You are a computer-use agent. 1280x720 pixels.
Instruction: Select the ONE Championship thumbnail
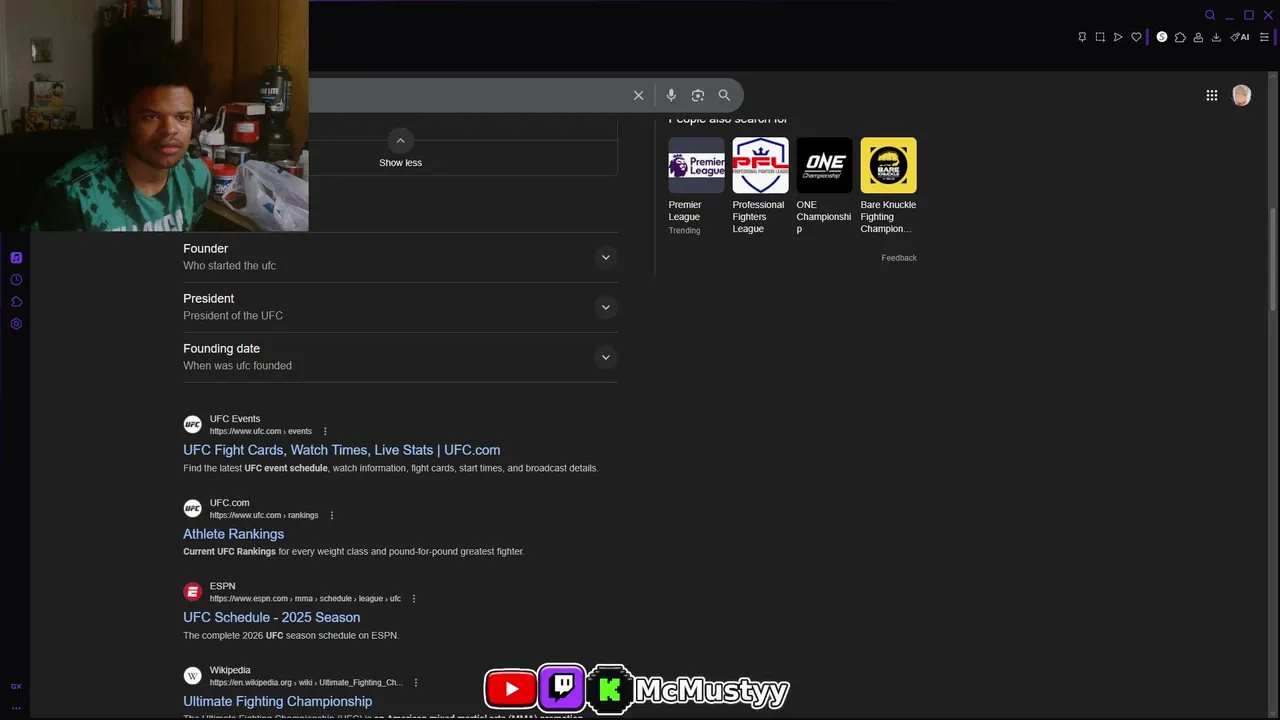[x=824, y=165]
